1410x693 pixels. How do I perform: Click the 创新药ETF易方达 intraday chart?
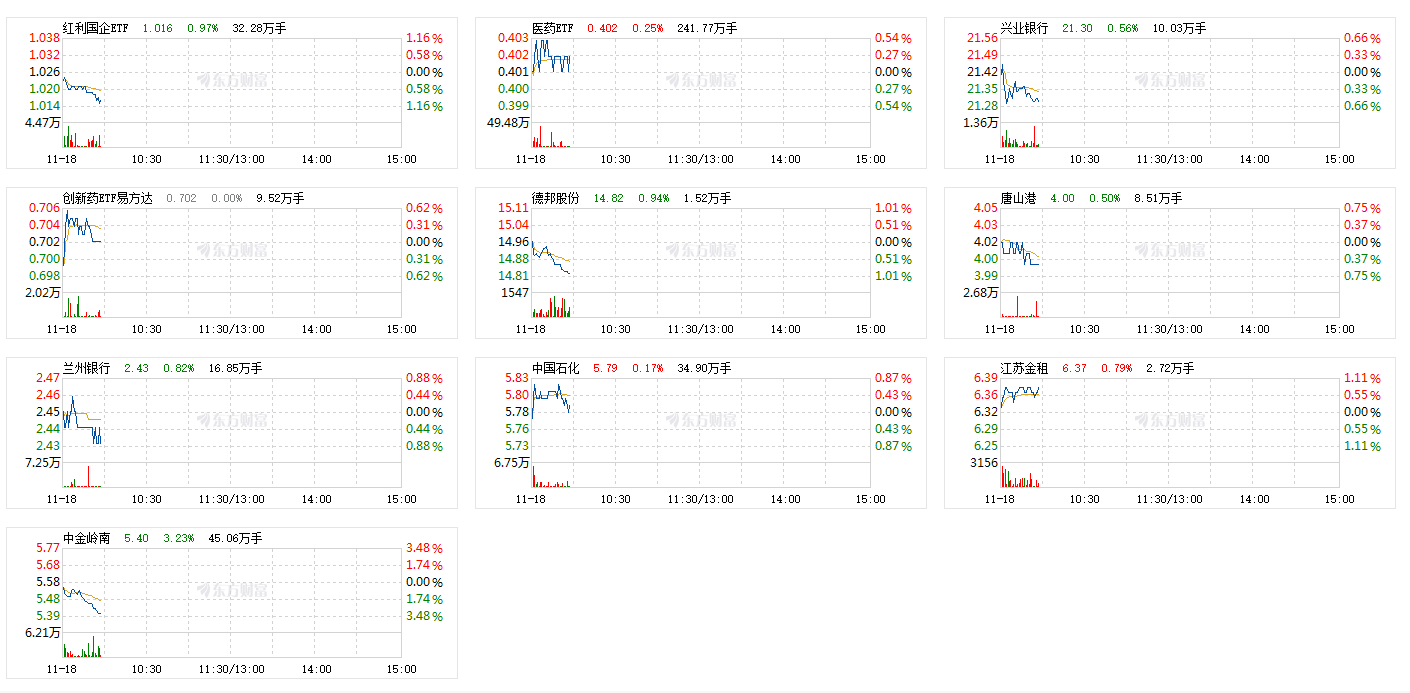(x=232, y=262)
